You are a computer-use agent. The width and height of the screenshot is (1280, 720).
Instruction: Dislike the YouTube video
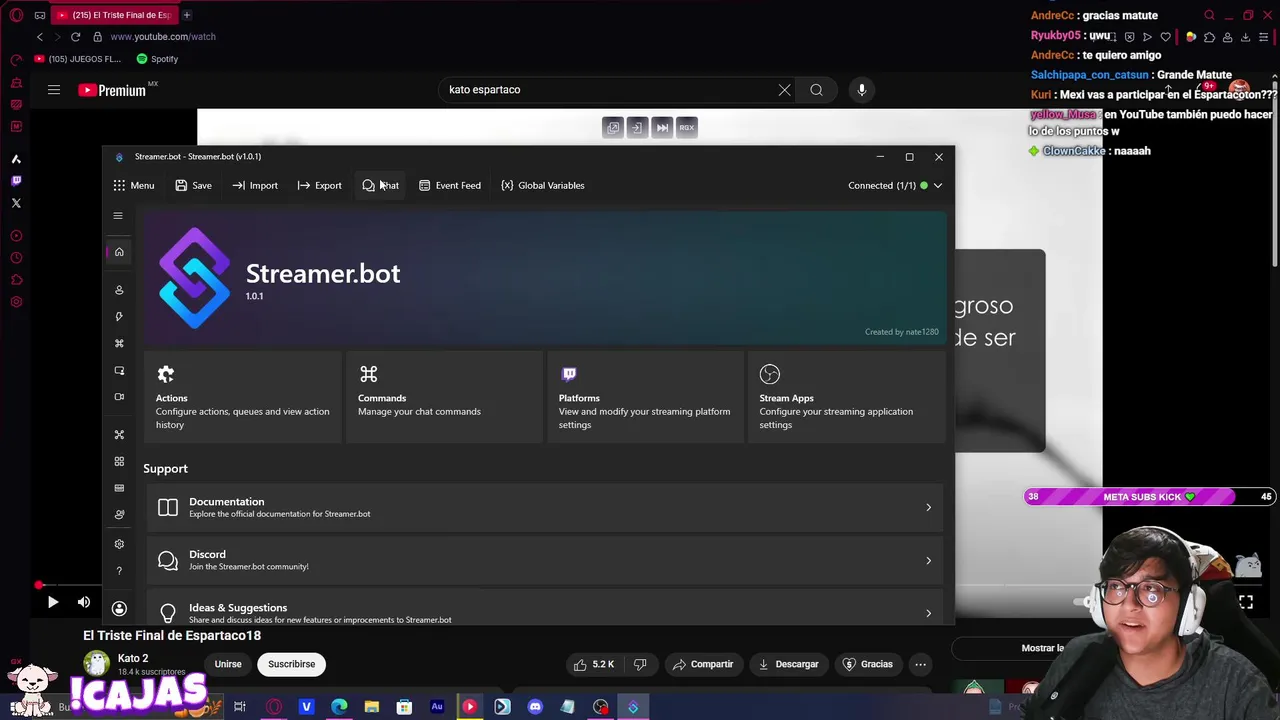tap(640, 664)
